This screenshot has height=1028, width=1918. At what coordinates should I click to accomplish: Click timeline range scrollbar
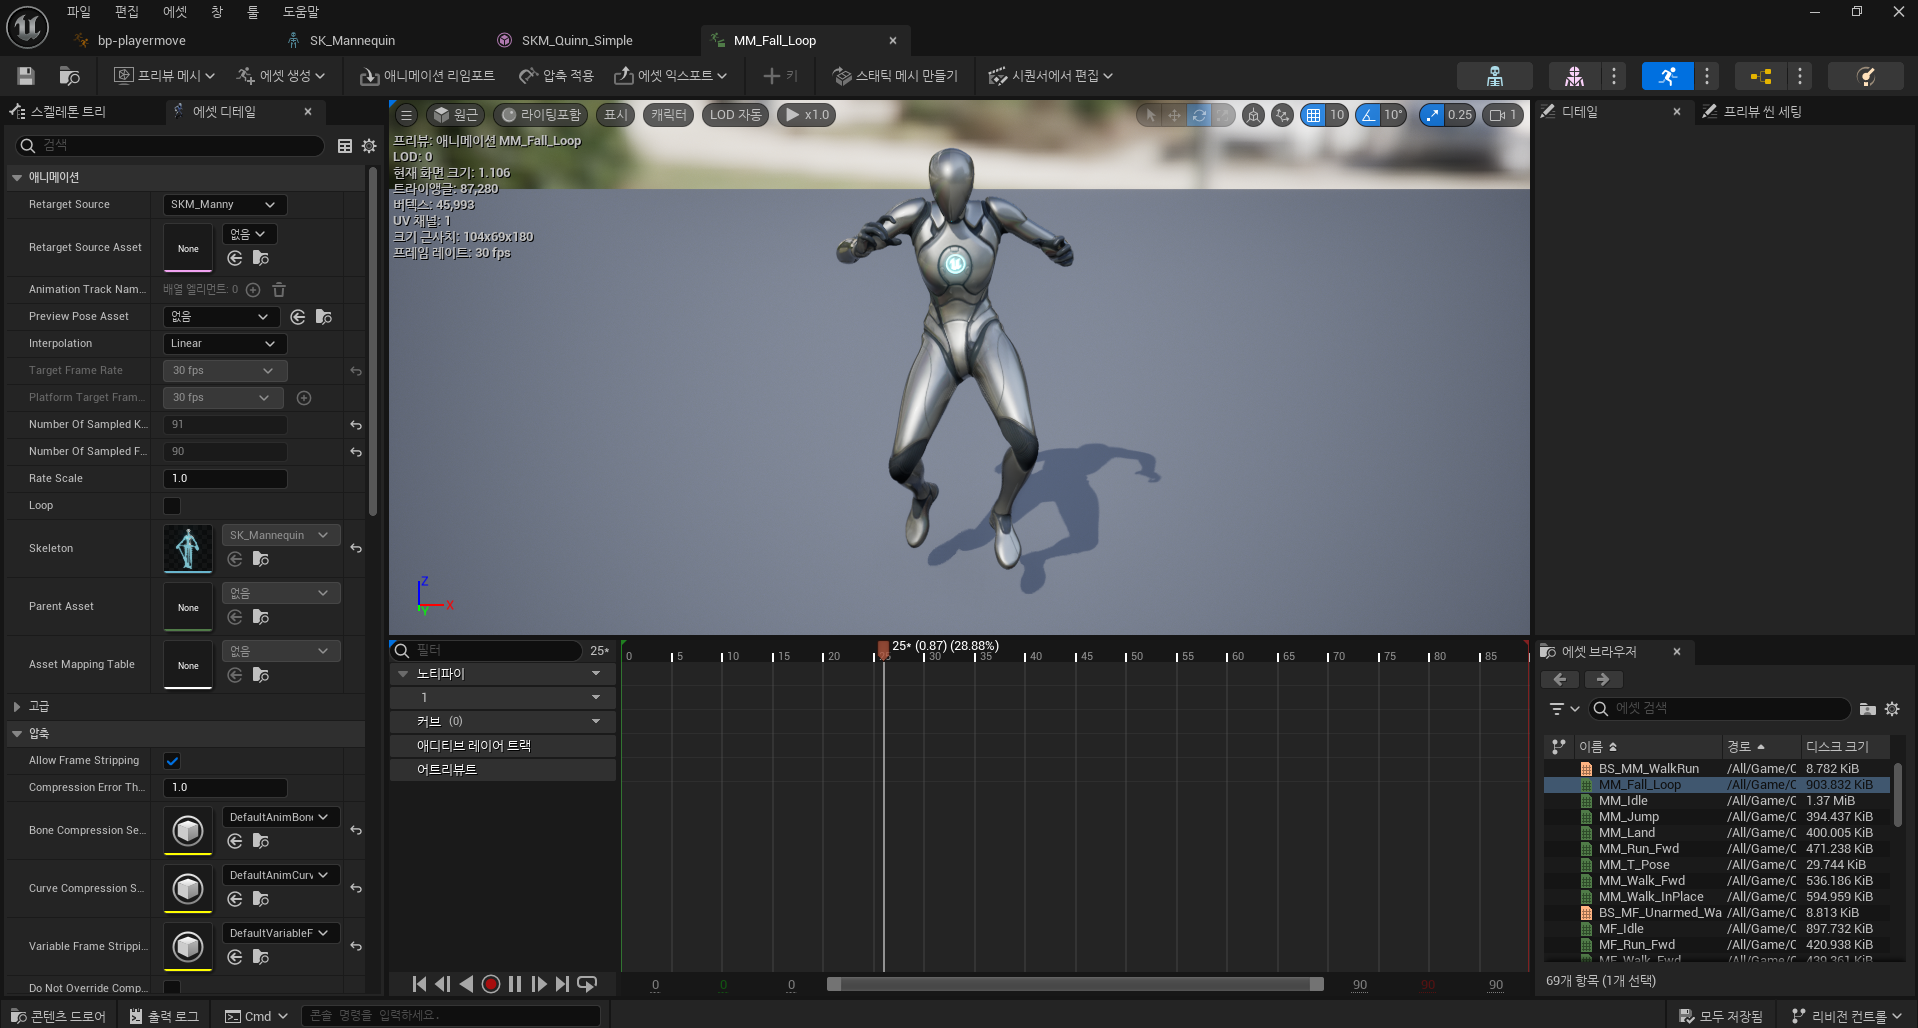pos(1075,984)
